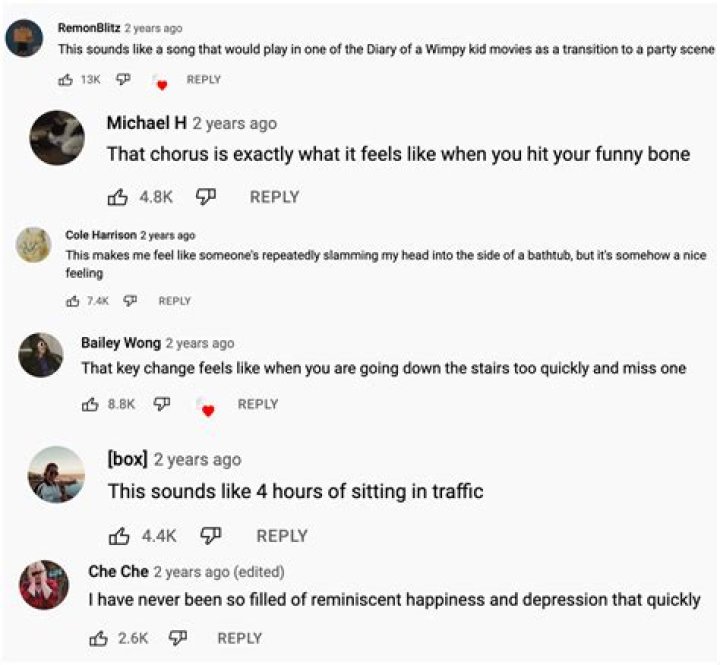This screenshot has height=665, width=720.
Task: Click Che Che's profile picture
Action: click(x=44, y=585)
